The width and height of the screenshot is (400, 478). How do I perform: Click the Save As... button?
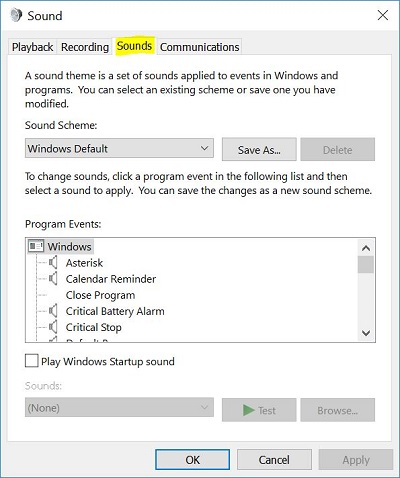259,150
